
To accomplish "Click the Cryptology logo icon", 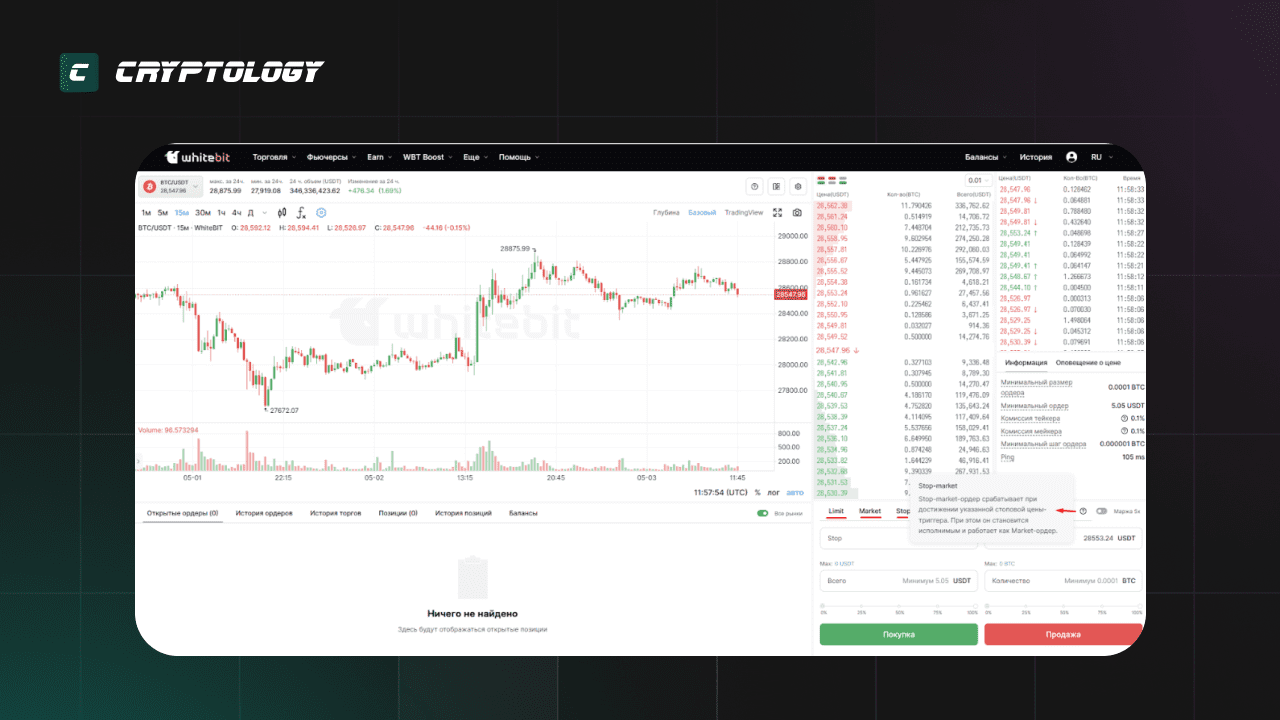I will click(x=79, y=72).
